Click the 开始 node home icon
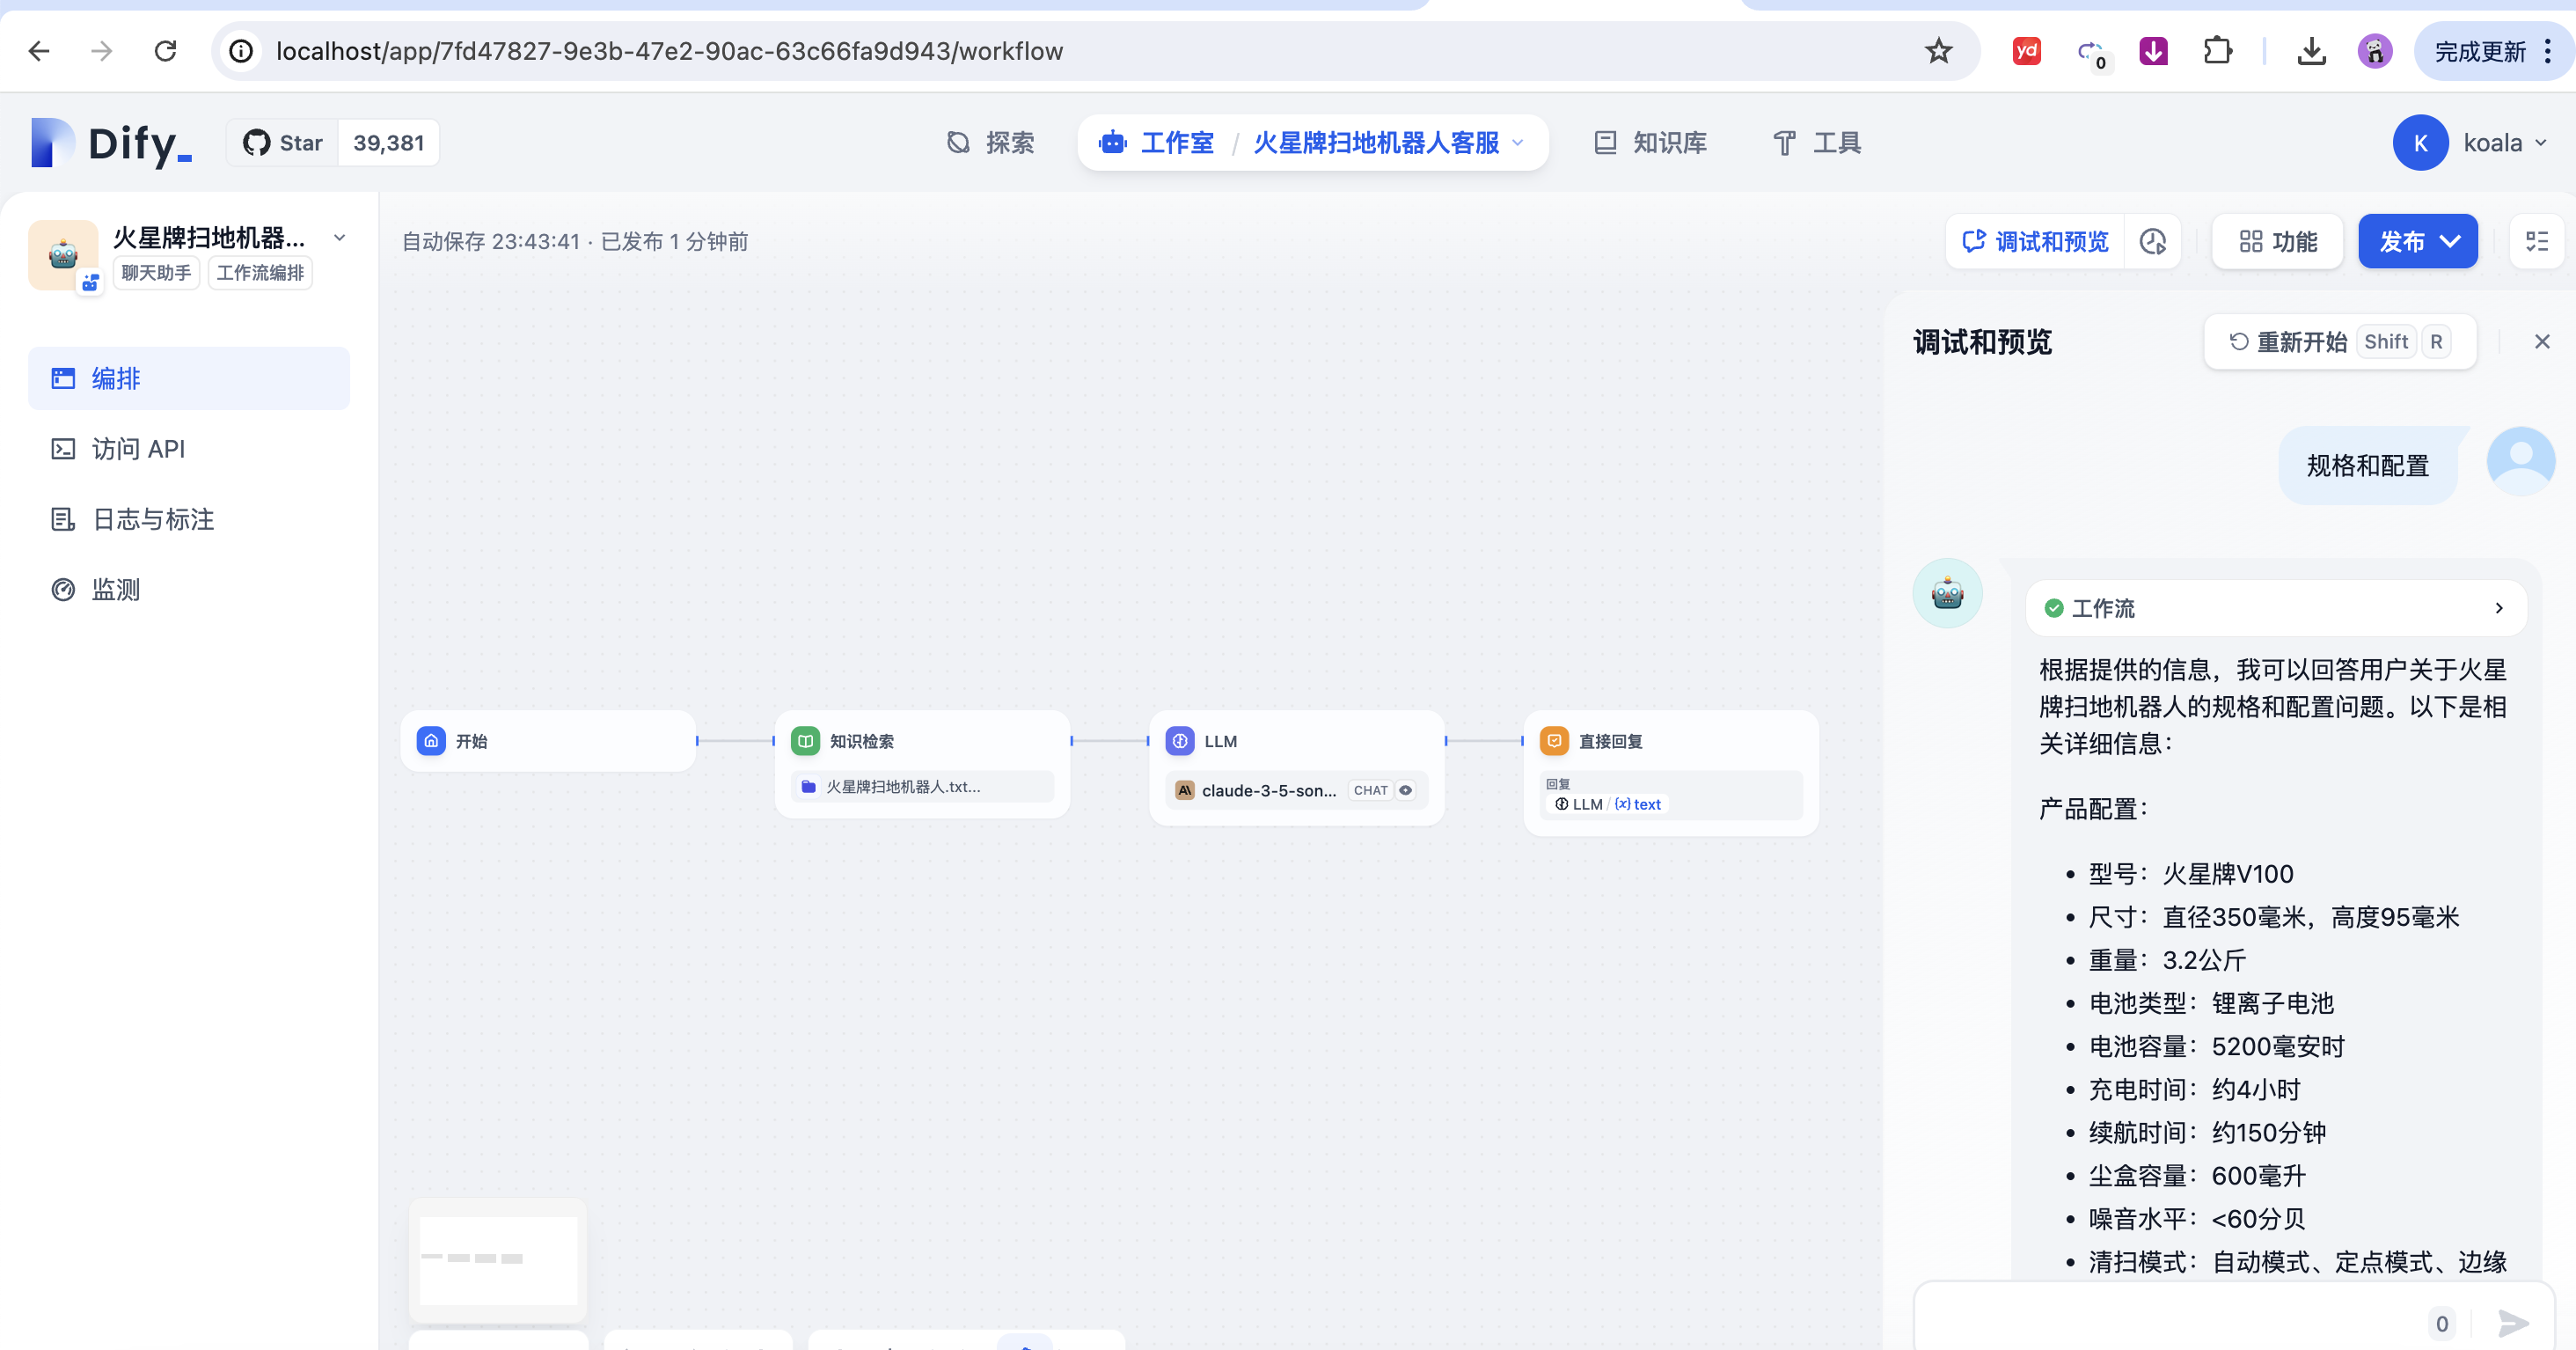The height and width of the screenshot is (1350, 2576). point(431,741)
